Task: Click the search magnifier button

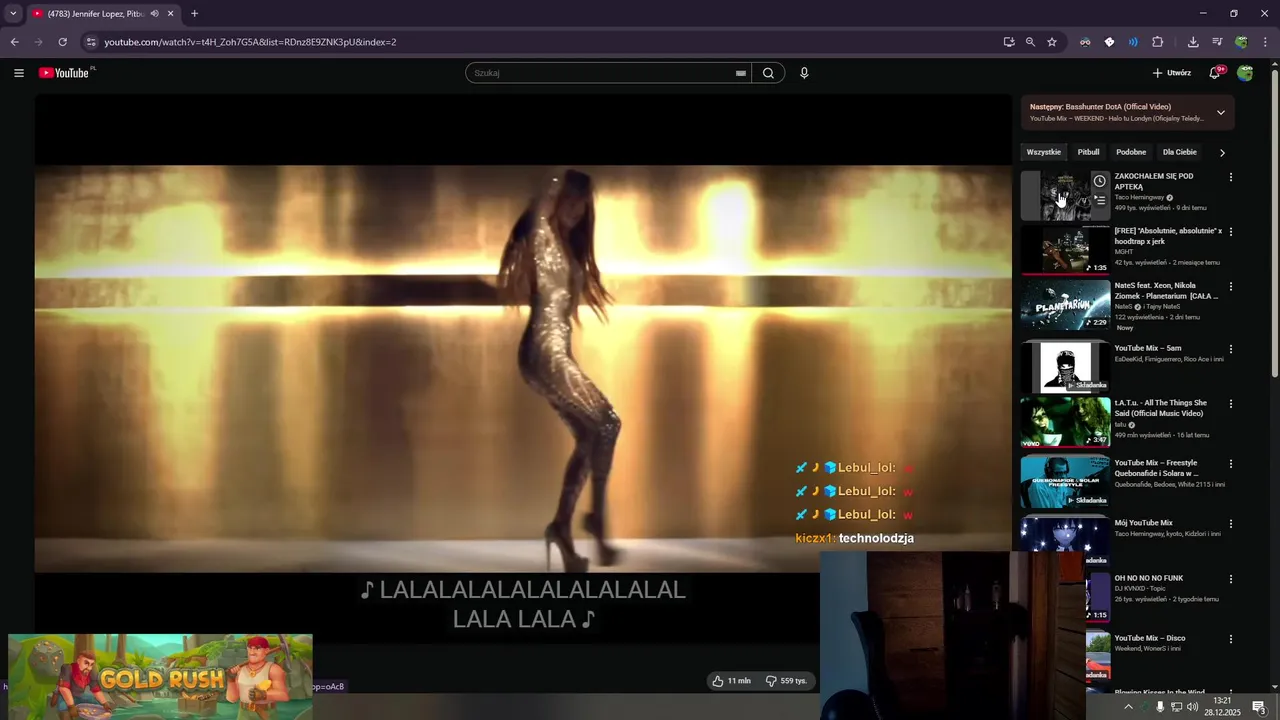Action: (768, 73)
